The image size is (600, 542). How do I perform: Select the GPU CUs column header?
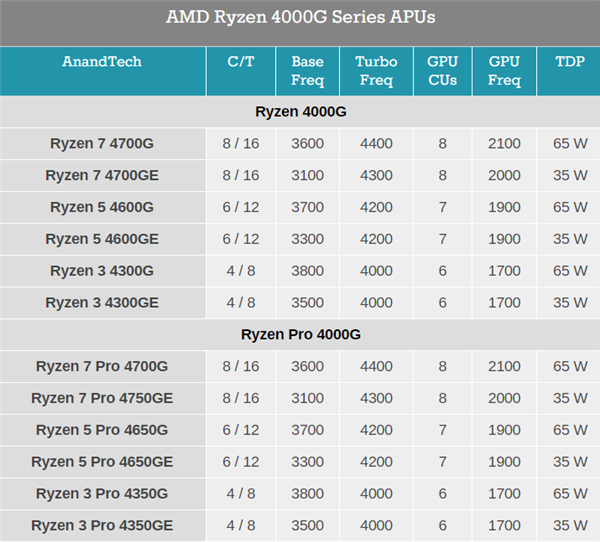pos(442,70)
